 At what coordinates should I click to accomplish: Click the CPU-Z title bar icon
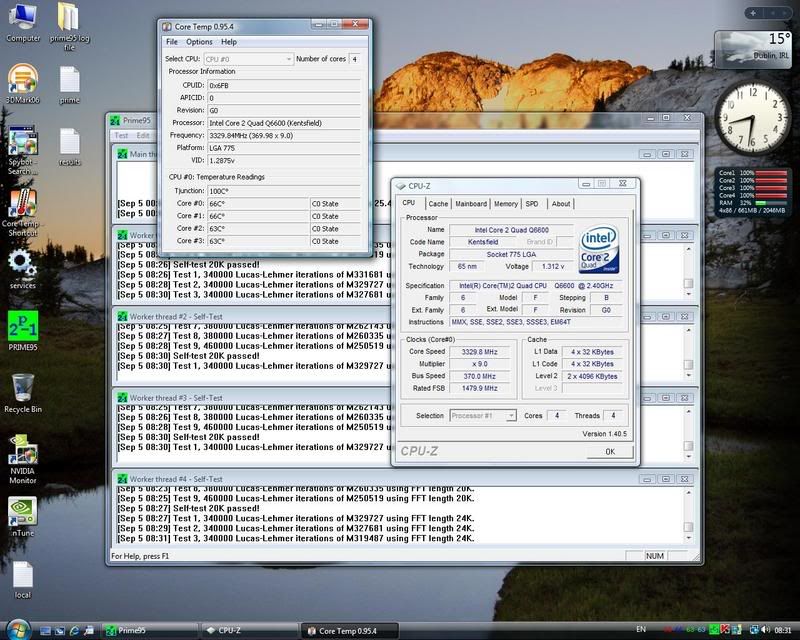pyautogui.click(x=401, y=186)
